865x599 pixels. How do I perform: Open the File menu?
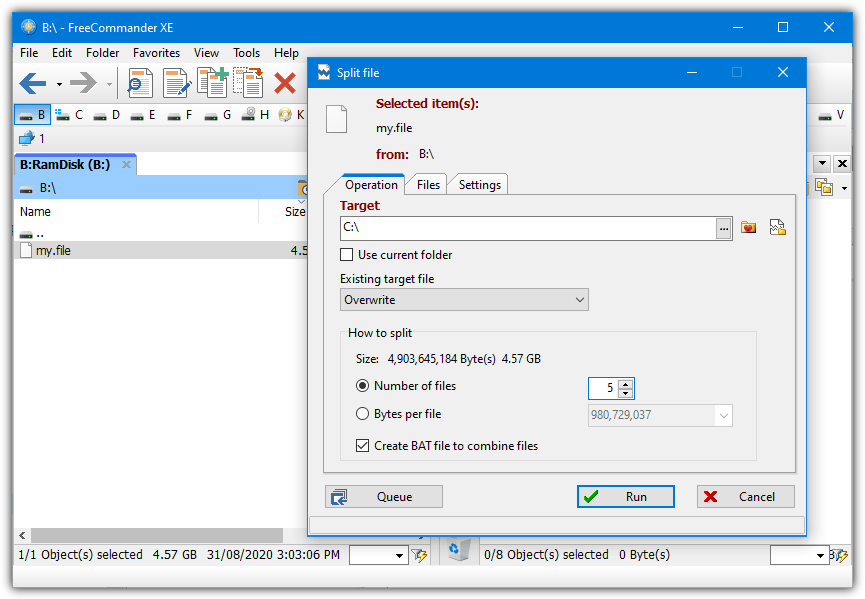tap(29, 53)
